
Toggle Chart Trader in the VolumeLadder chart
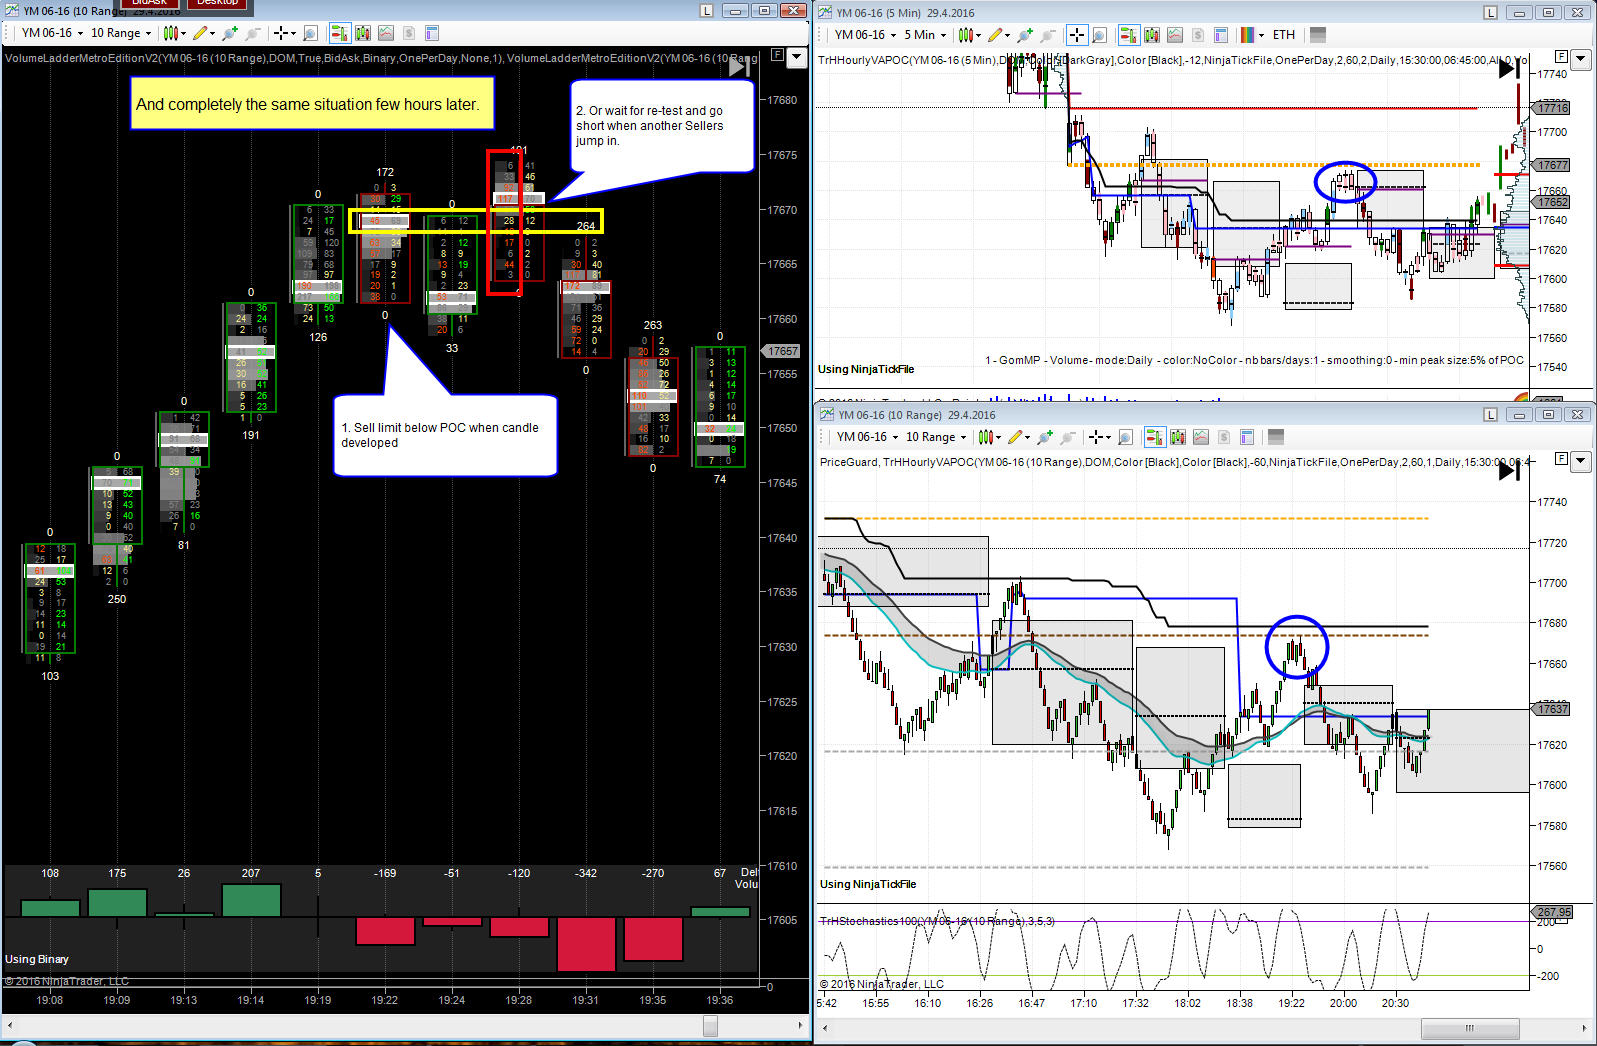point(339,33)
